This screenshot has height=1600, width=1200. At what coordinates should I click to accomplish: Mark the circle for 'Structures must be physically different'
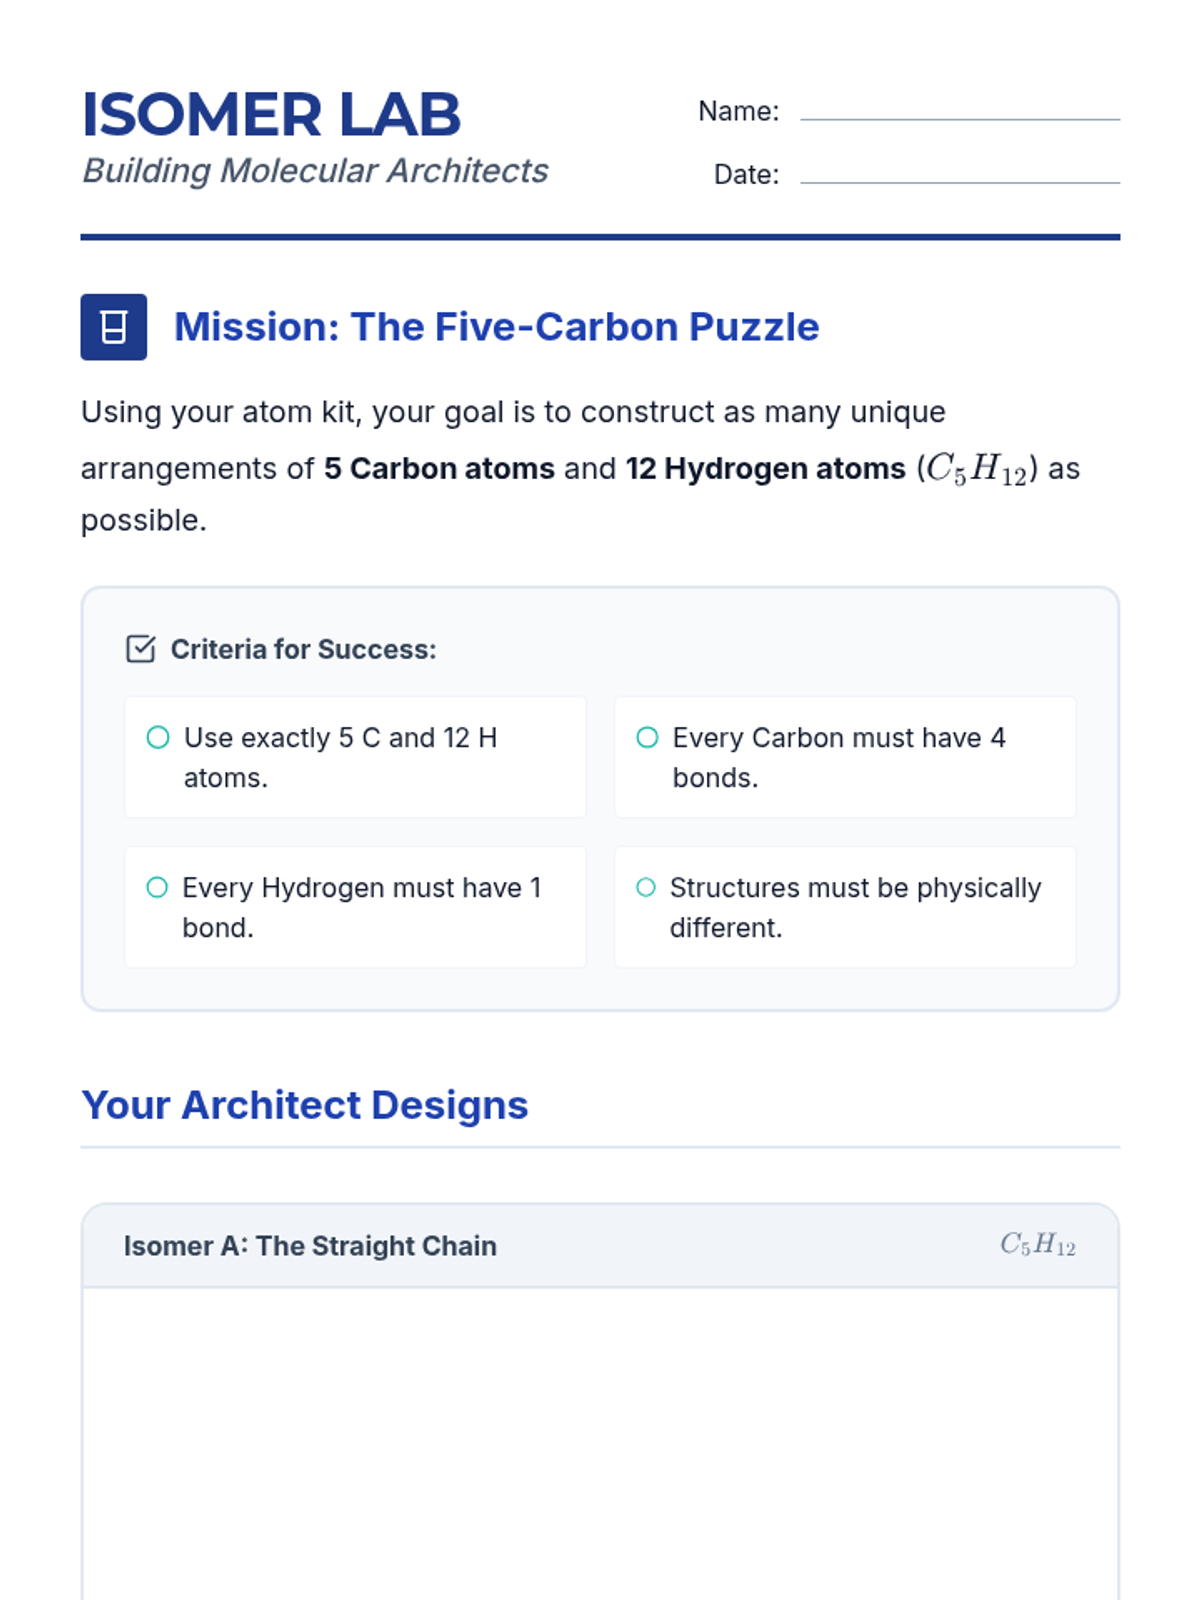[646, 888]
